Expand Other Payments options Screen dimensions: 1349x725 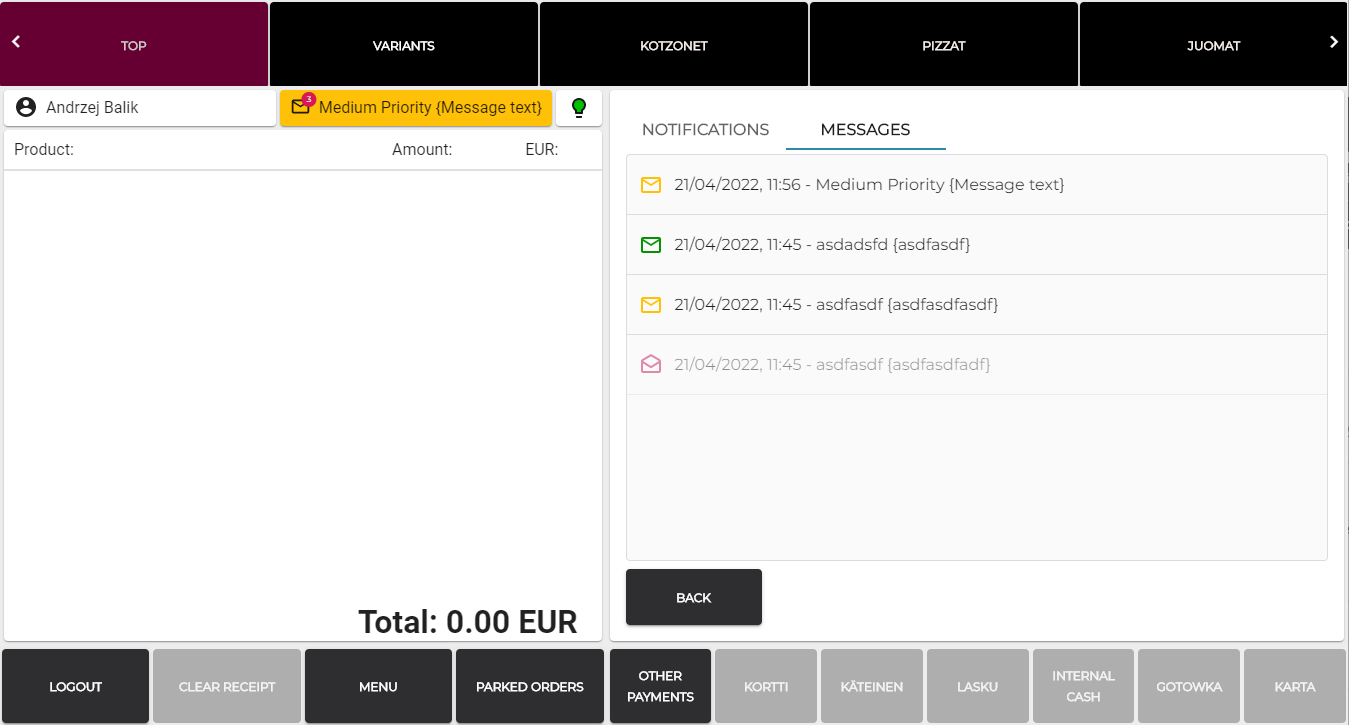pyautogui.click(x=660, y=687)
